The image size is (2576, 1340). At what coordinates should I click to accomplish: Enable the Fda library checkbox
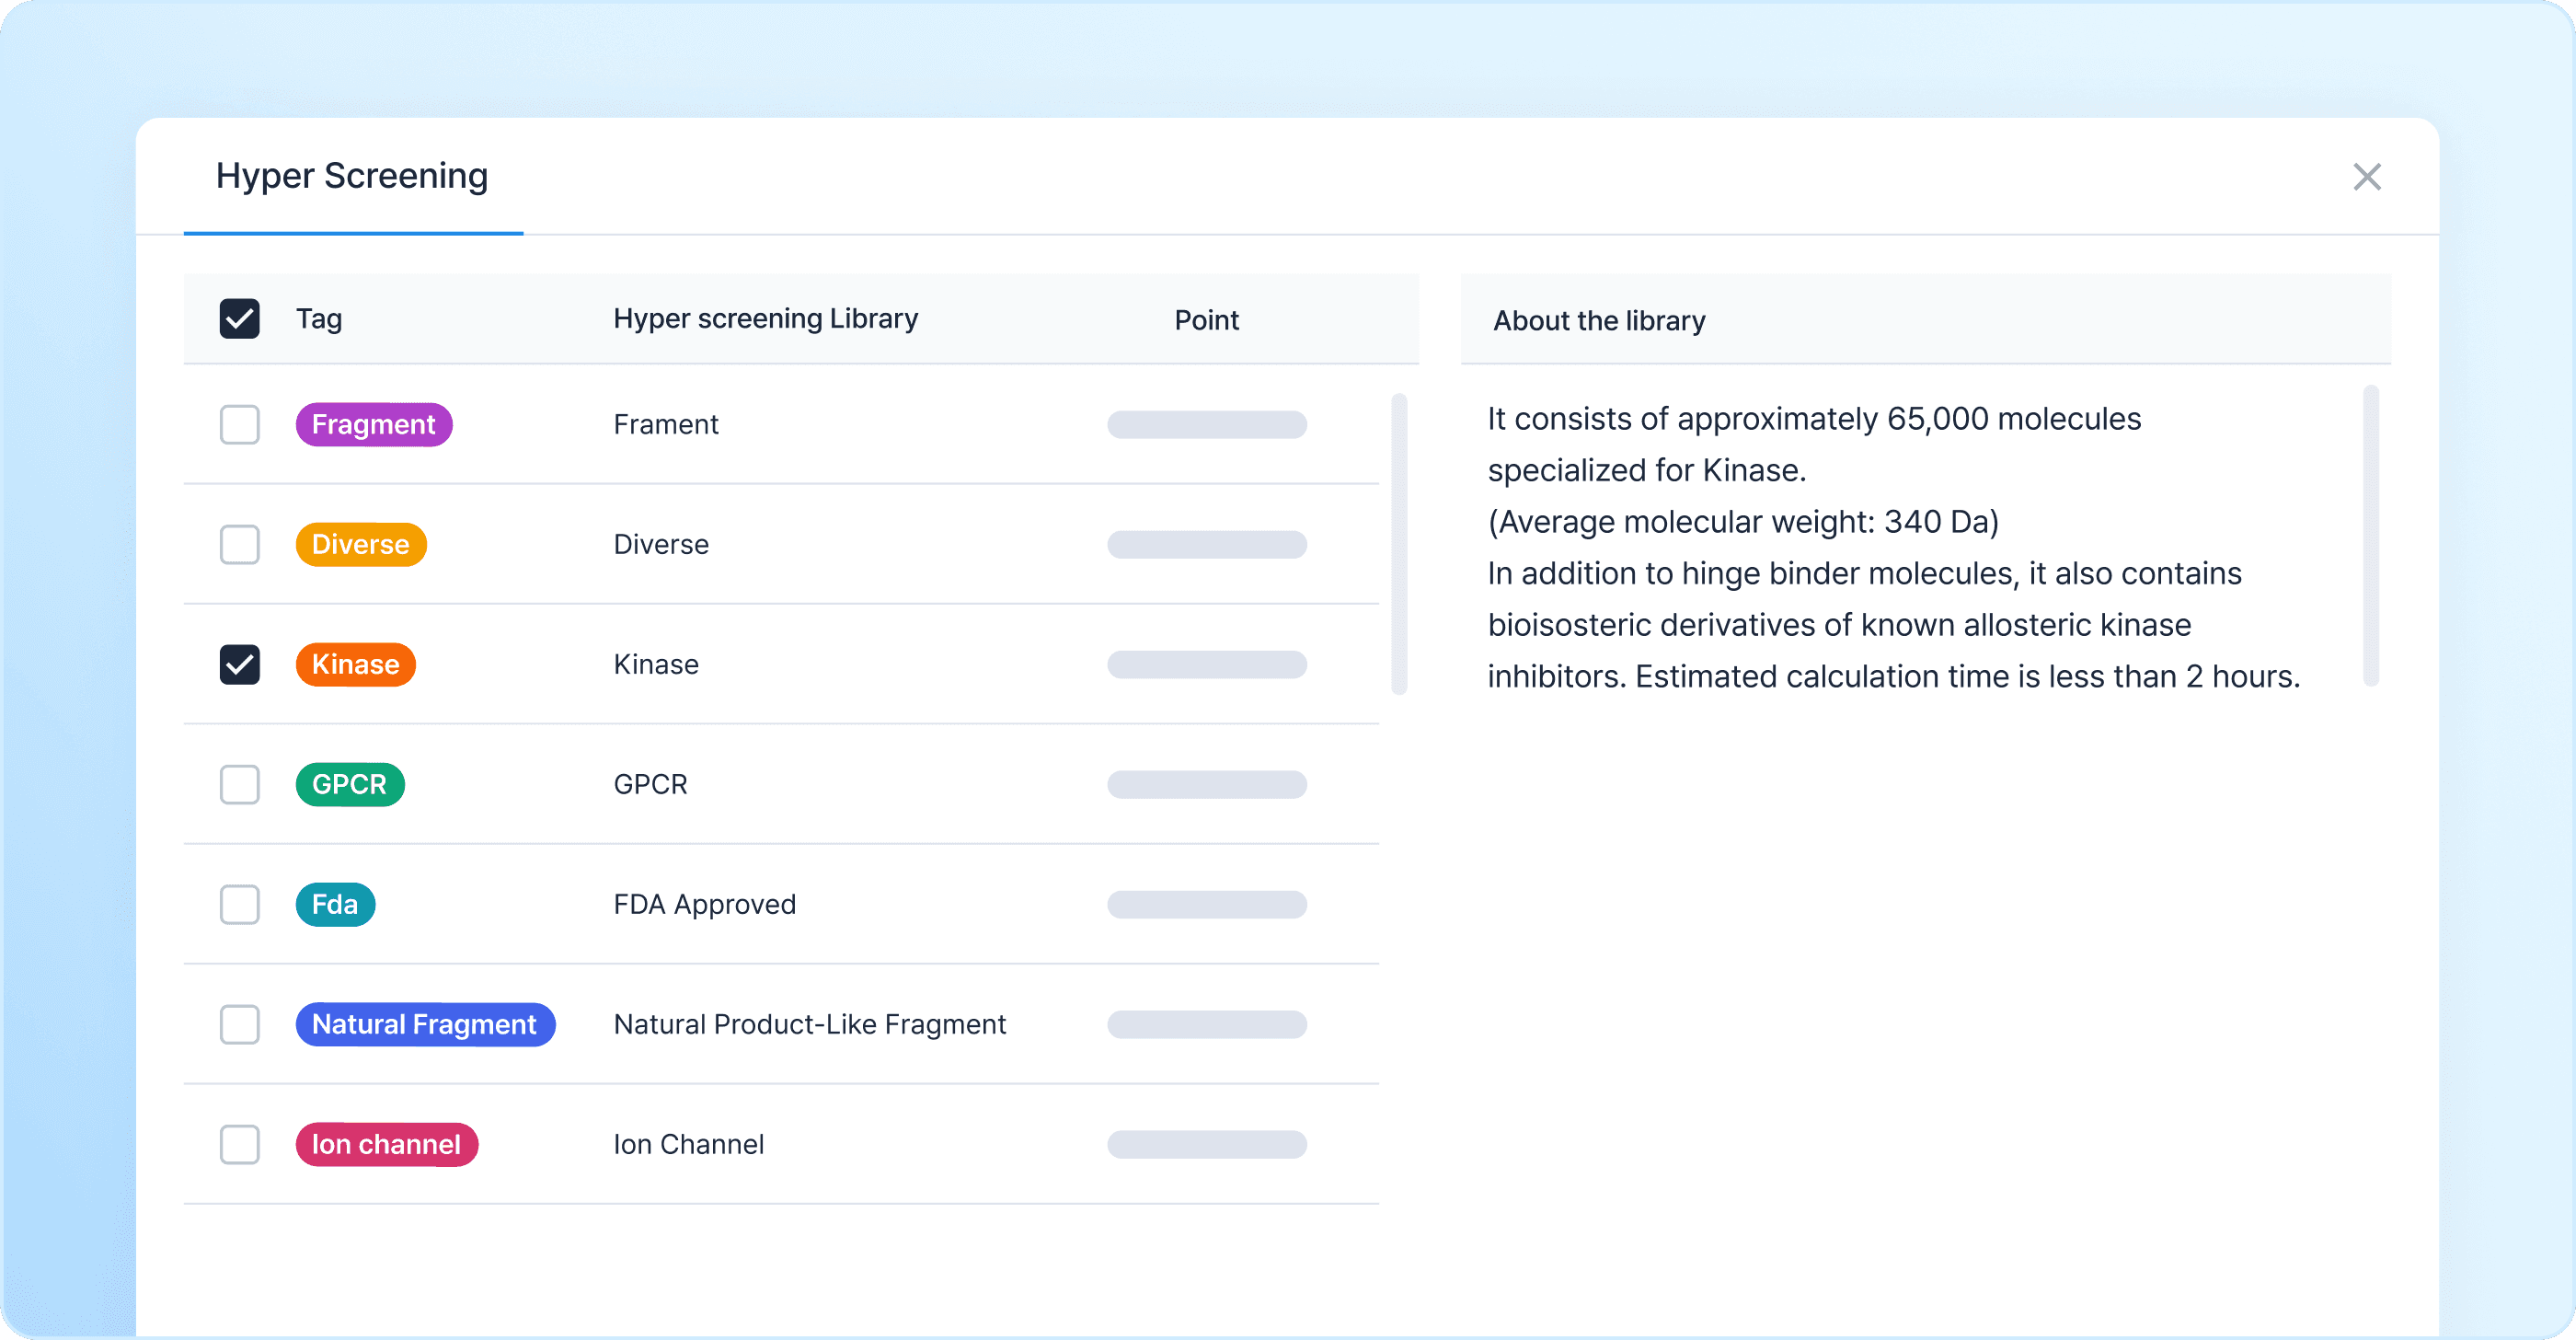coord(239,905)
